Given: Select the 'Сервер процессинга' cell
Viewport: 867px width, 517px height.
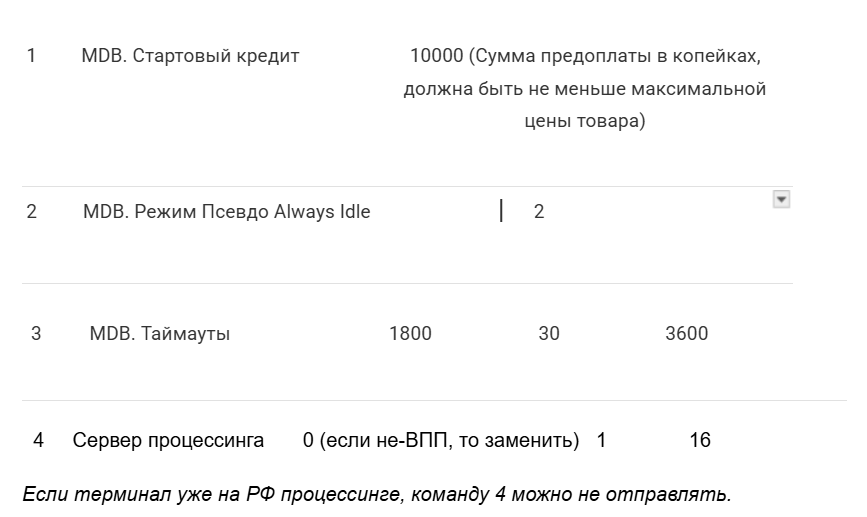Looking at the screenshot, I should (x=168, y=441).
